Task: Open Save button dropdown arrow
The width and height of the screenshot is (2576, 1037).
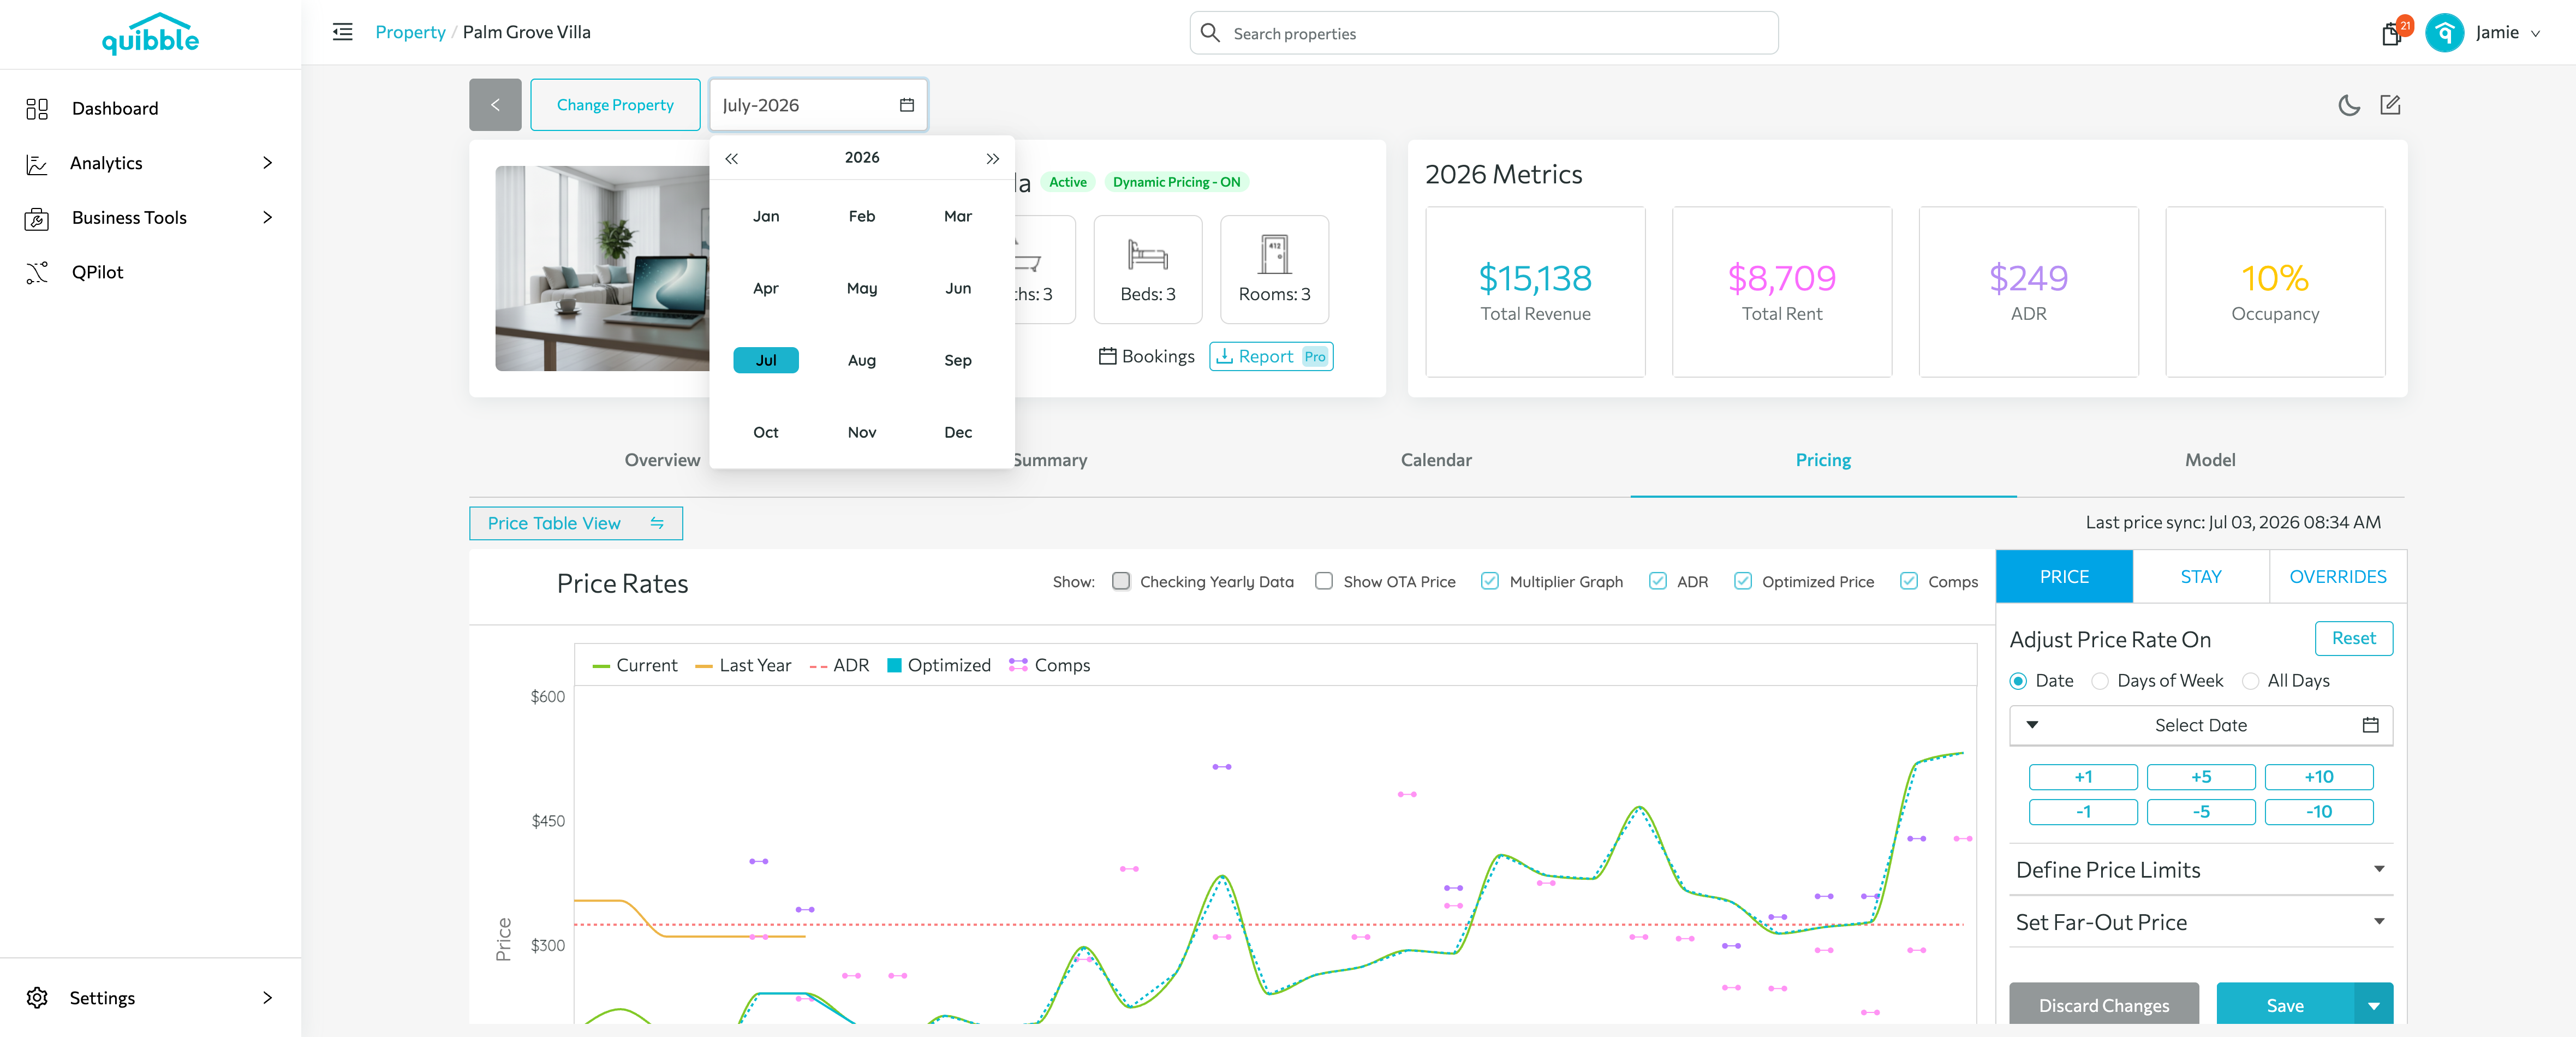Action: pos(2374,1005)
